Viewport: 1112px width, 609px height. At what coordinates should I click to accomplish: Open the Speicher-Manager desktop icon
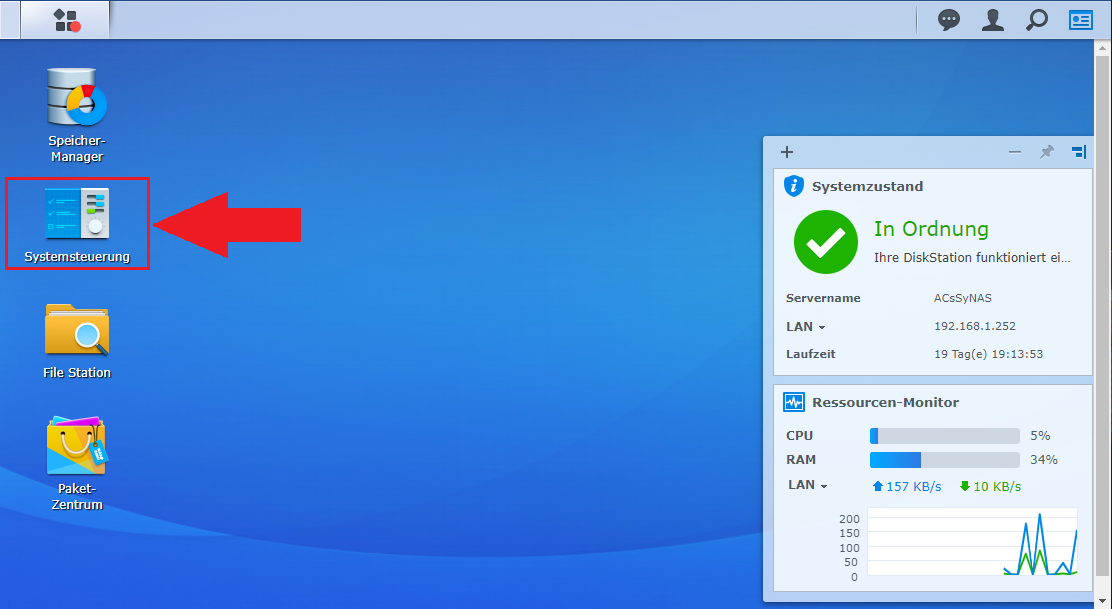pos(77,99)
